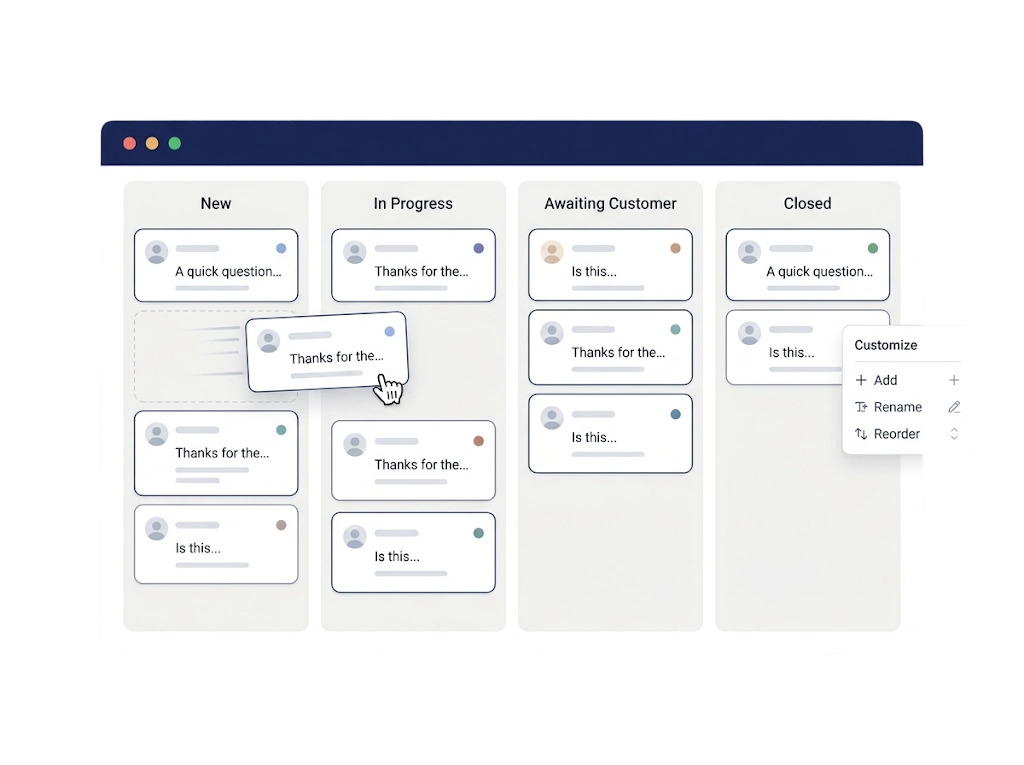The image size is (1024, 765).
Task: Click the up-down chevron stepper in Reorder row
Action: [x=954, y=434]
